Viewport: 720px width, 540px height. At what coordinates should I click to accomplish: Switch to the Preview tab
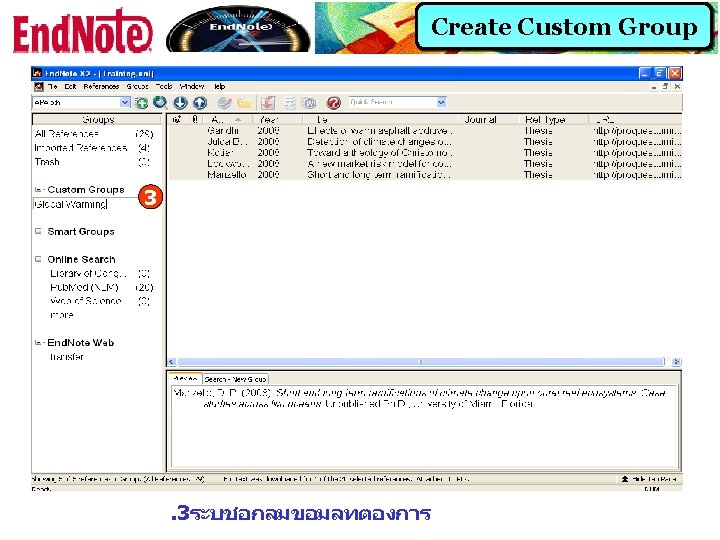click(186, 379)
